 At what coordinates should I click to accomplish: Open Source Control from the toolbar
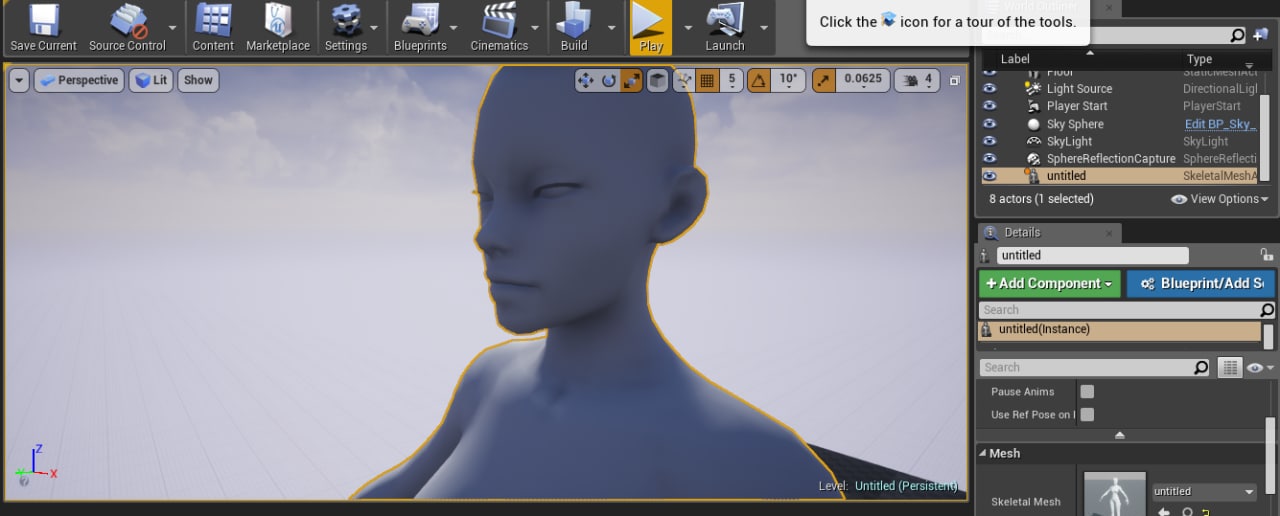click(127, 27)
